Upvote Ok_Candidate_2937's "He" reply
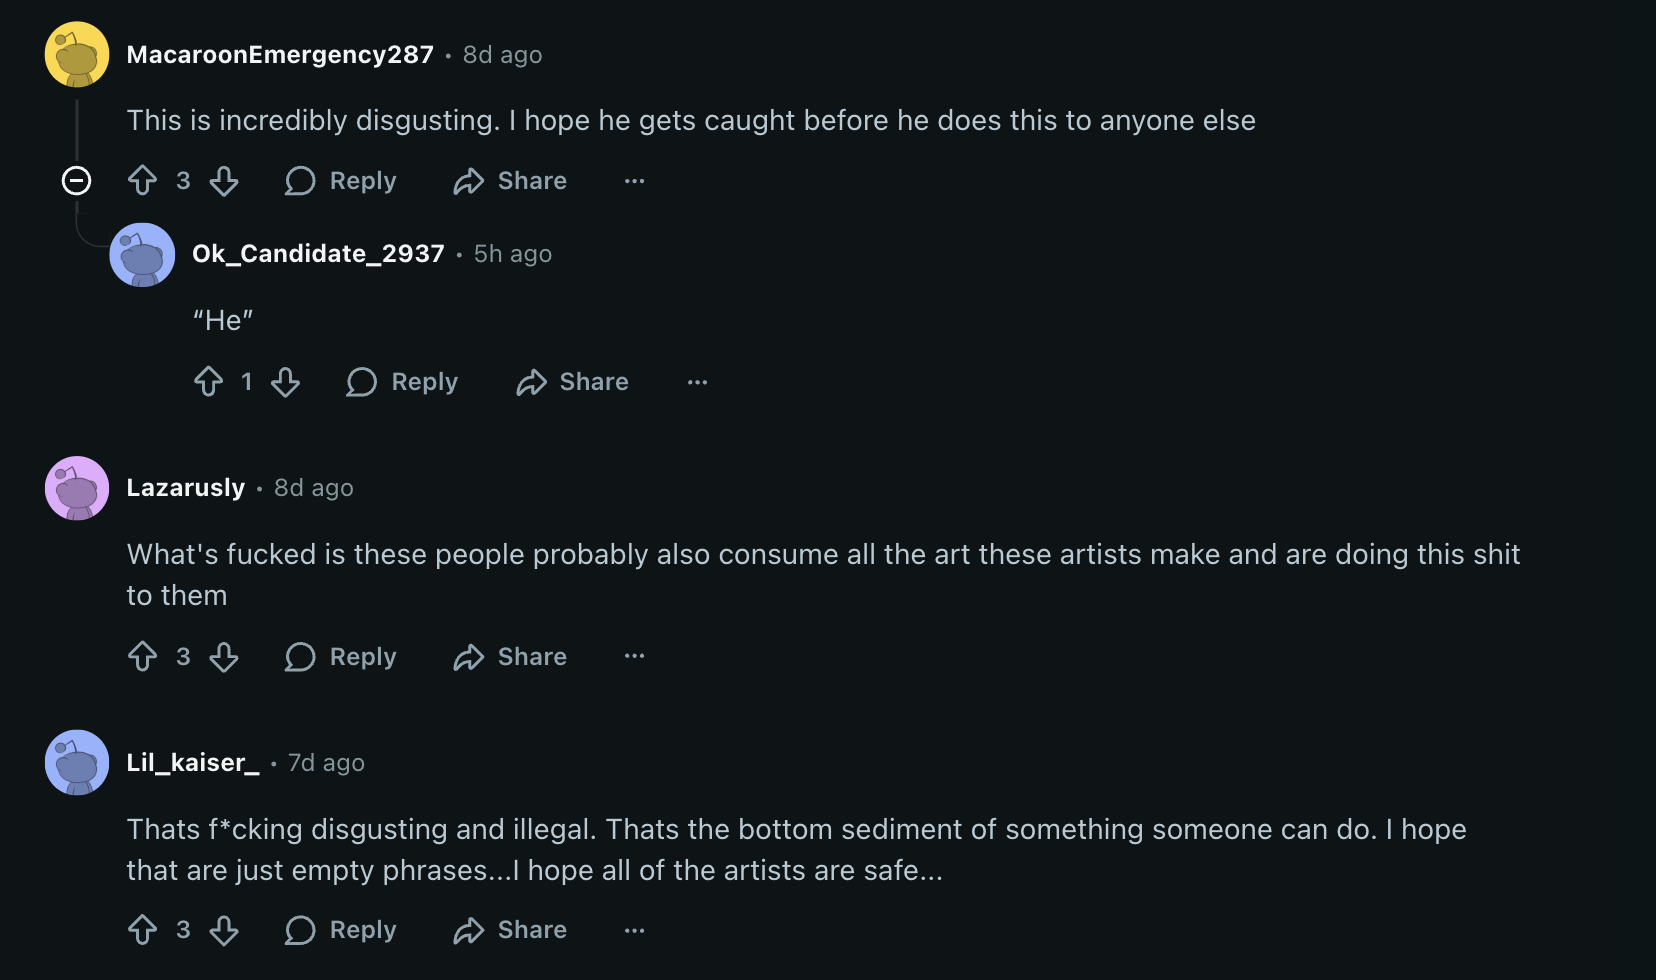The width and height of the screenshot is (1656, 980). [x=209, y=382]
